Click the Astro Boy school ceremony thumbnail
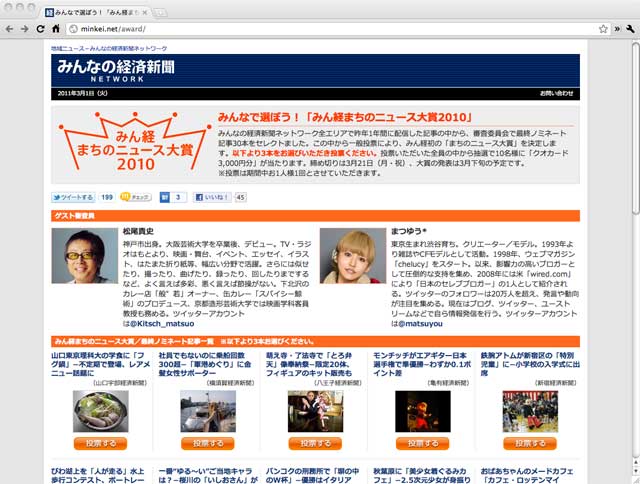Viewport: 640px width, 484px height. click(530, 411)
